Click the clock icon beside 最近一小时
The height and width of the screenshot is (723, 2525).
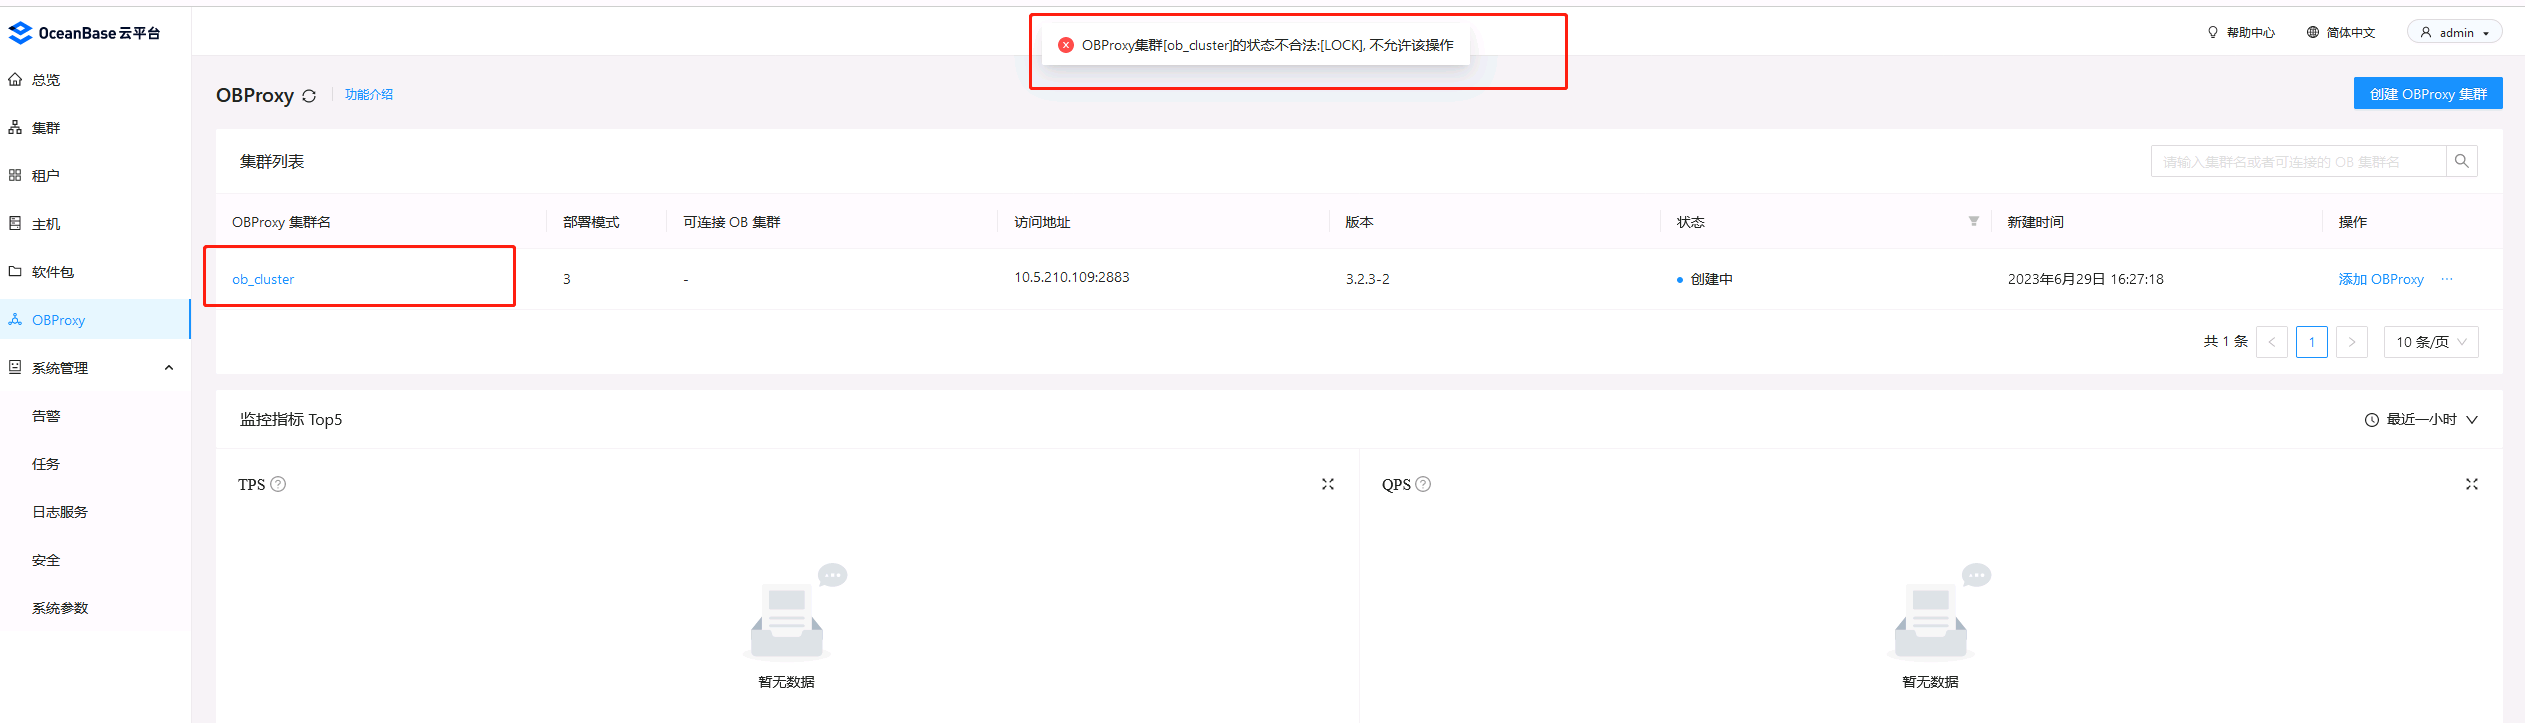[2371, 420]
